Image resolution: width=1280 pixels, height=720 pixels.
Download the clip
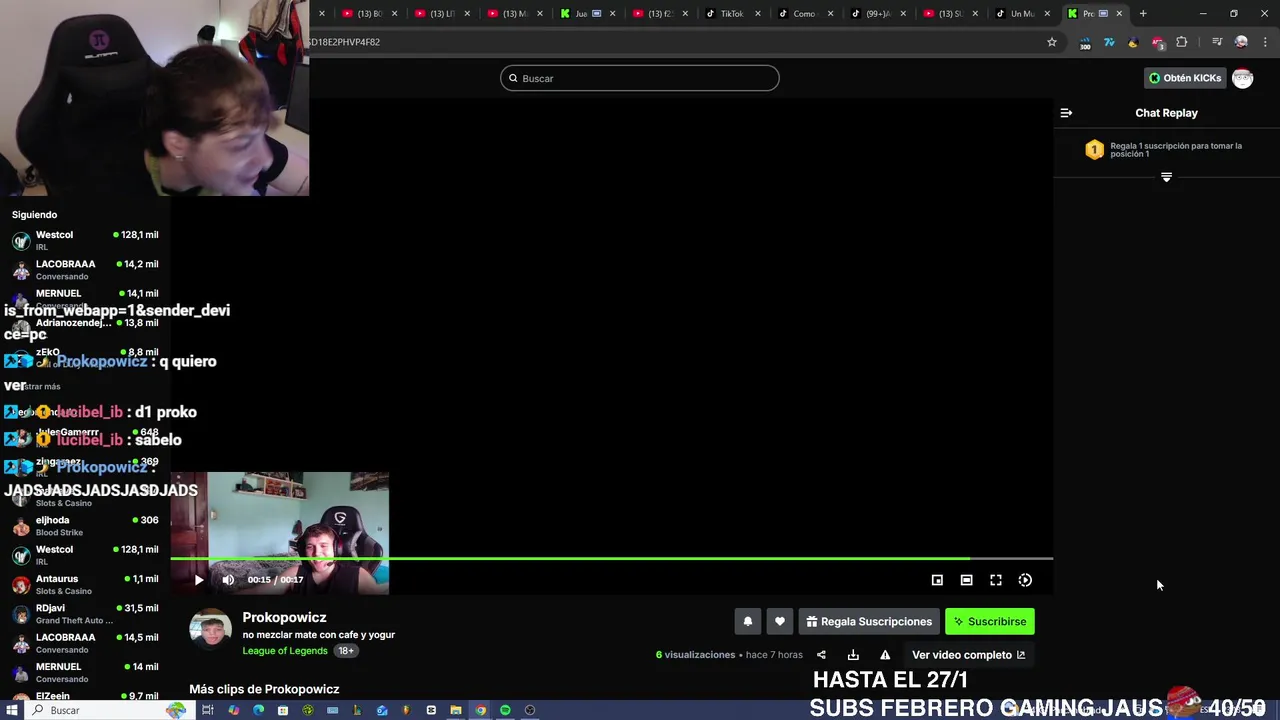tap(853, 655)
